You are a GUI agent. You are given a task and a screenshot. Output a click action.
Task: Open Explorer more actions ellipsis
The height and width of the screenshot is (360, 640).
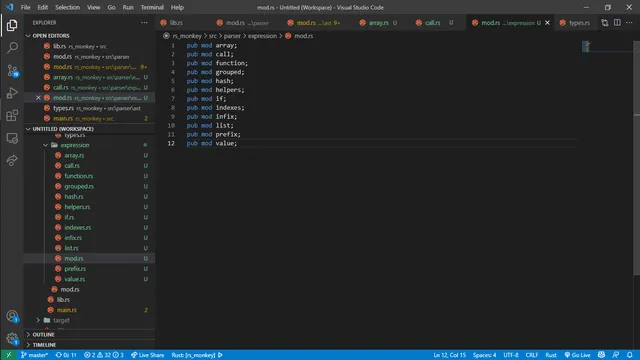point(144,22)
